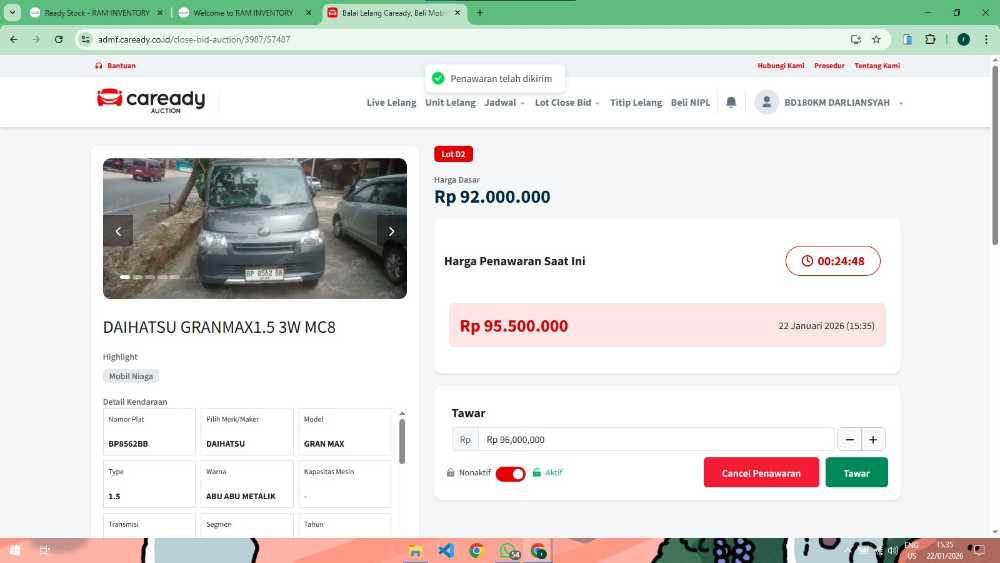Reload the page with the refresh icon
Viewport: 1000px width, 563px height.
59,39
